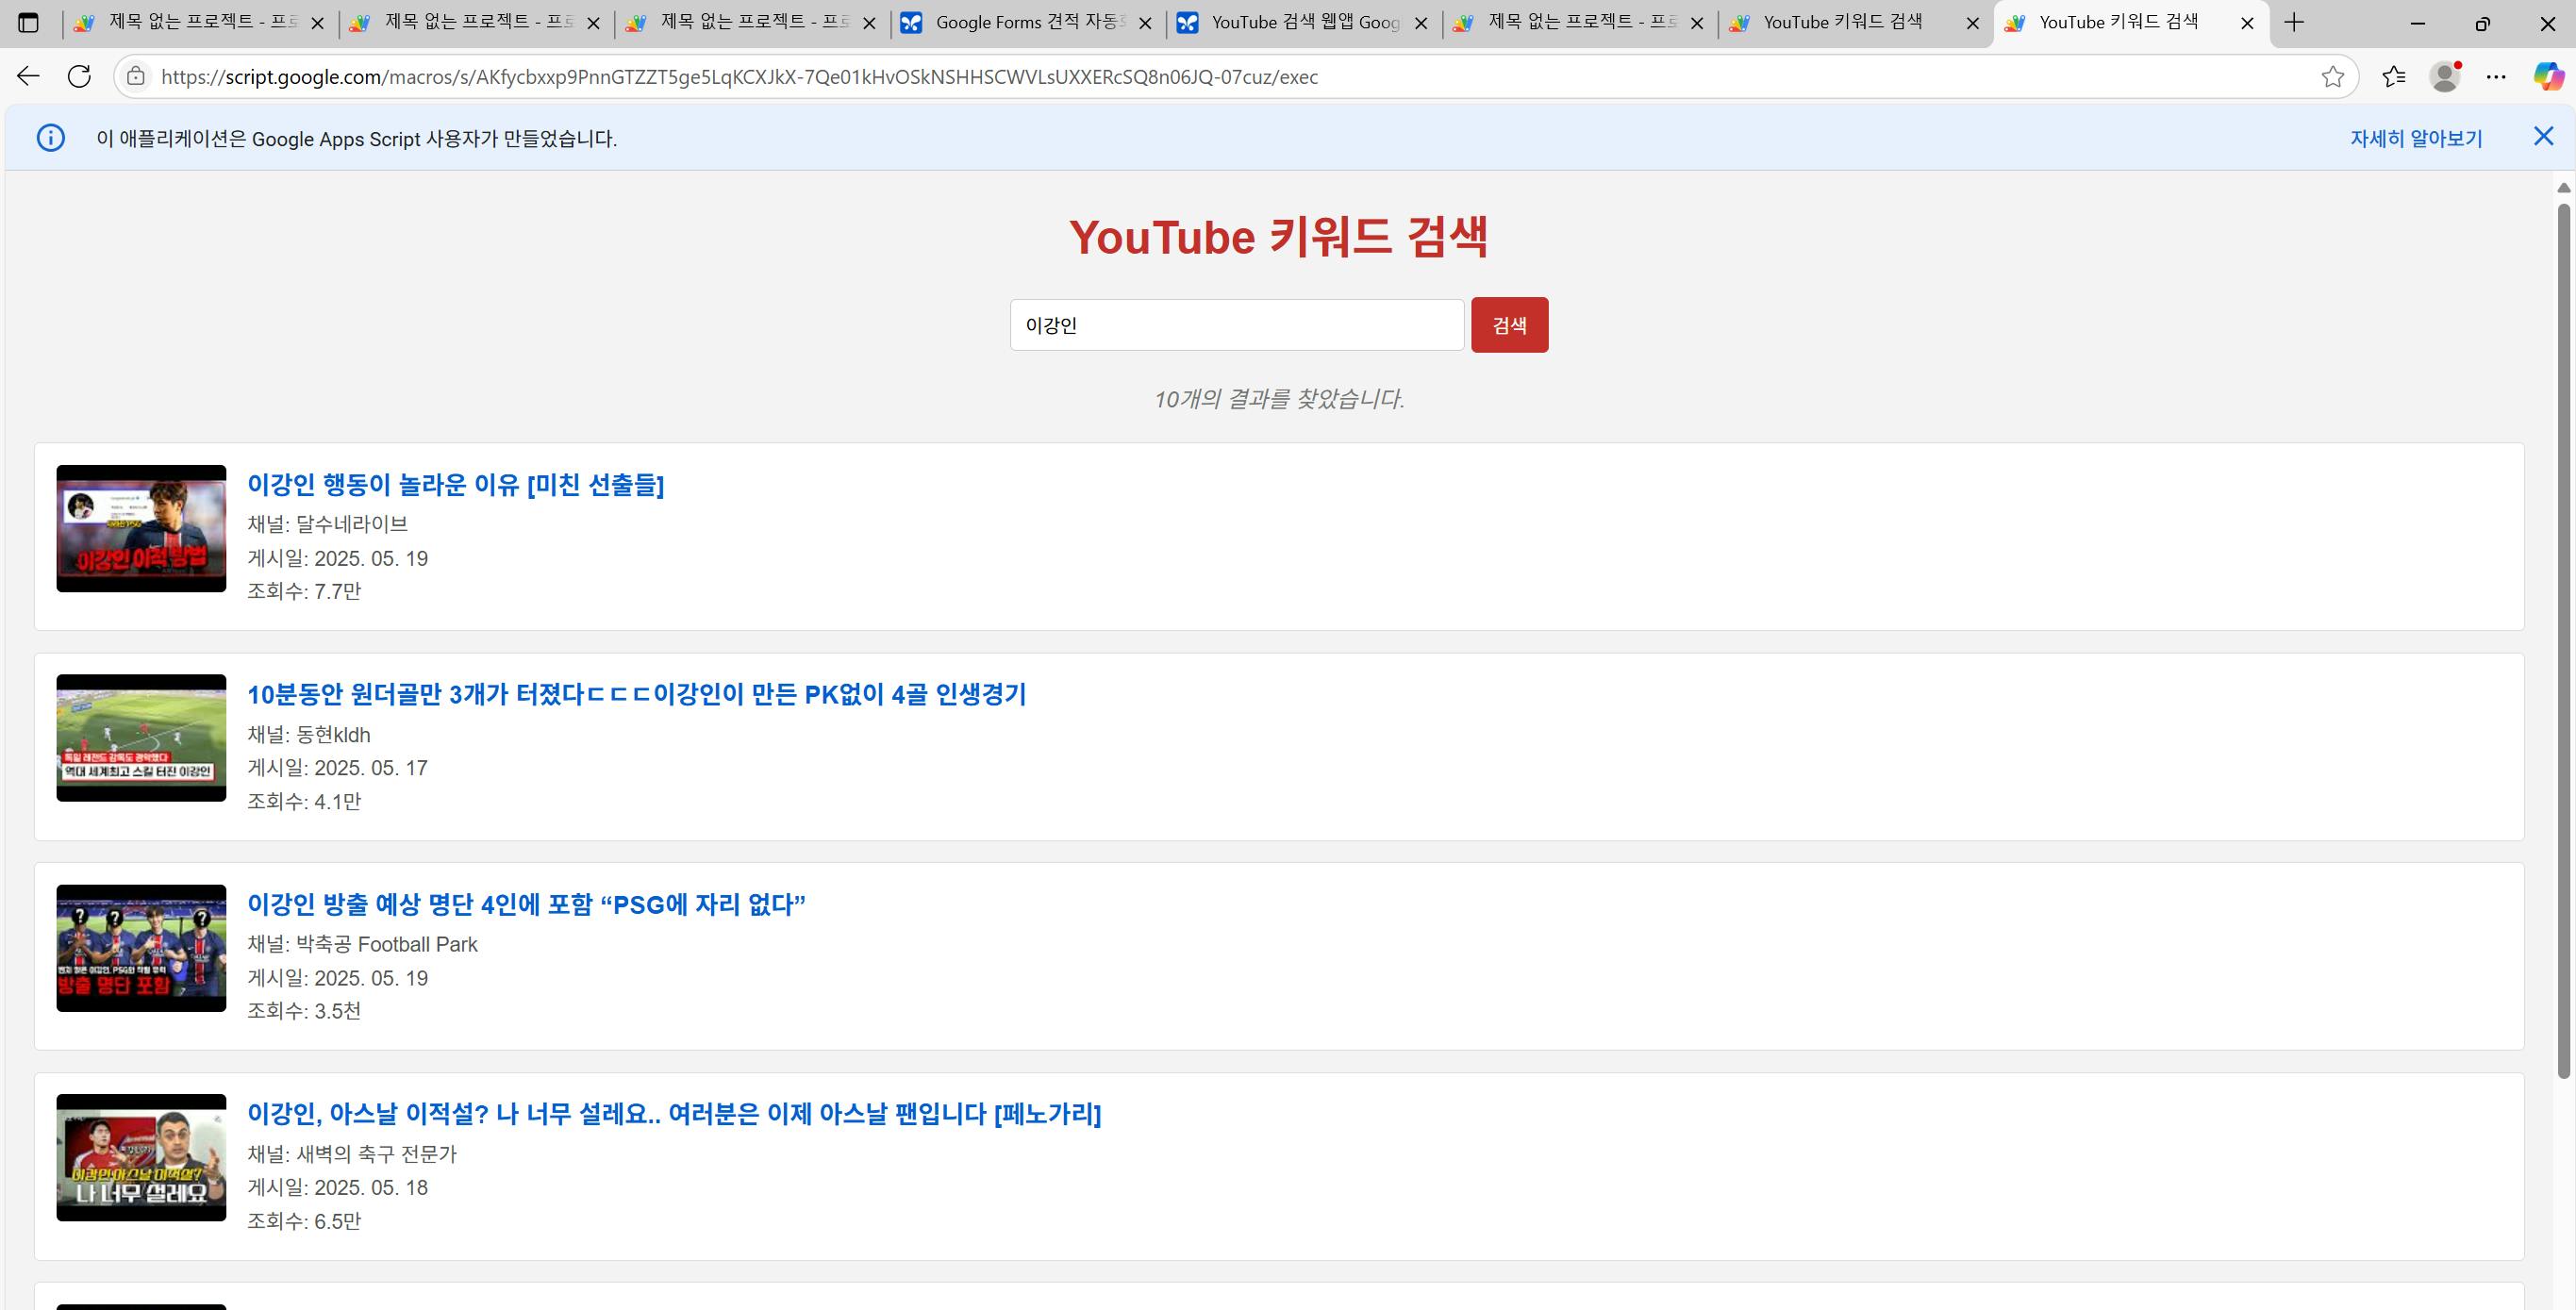Click the YouTube 키워드 검색 heading
2576x1310 pixels.
[x=1278, y=237]
